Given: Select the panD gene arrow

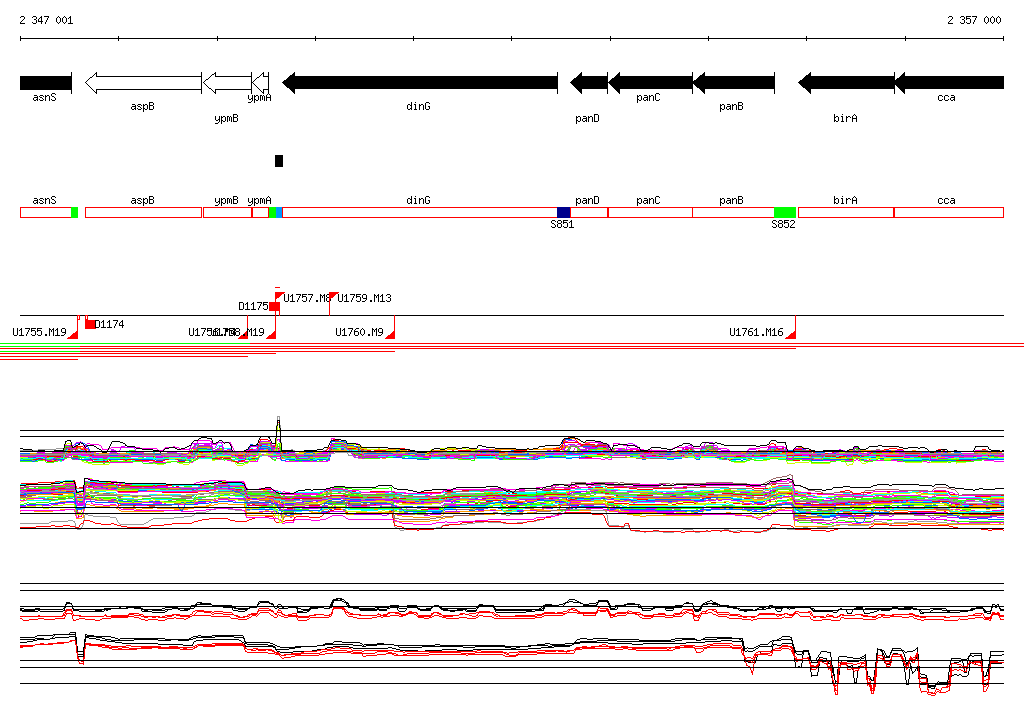Looking at the screenshot, I should 589,82.
